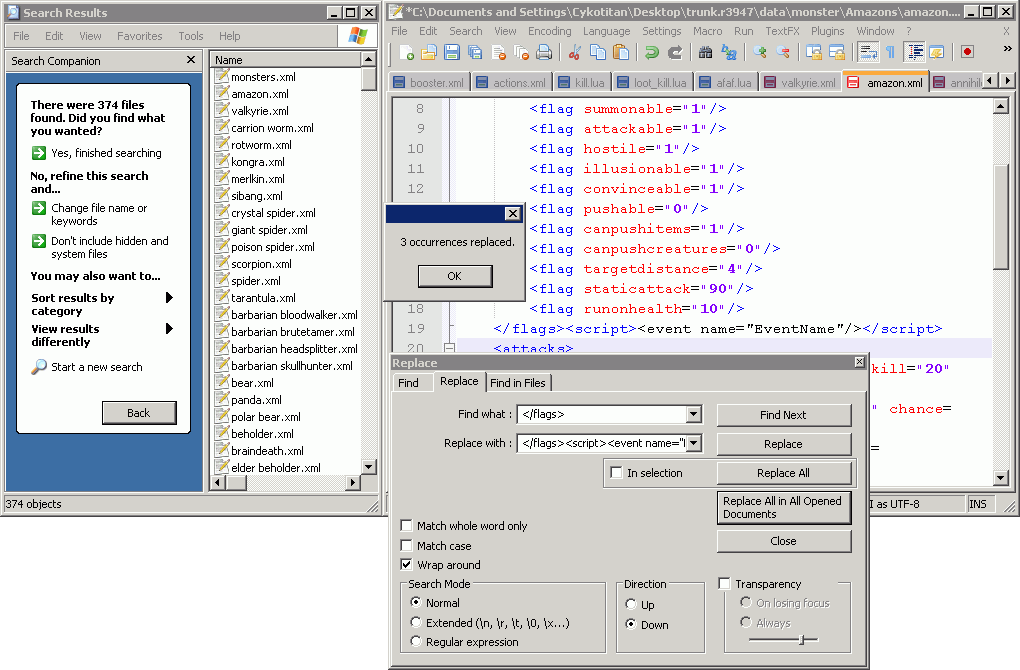Click the Paste clipboard icon
This screenshot has height=670, width=1020.
tap(621, 53)
